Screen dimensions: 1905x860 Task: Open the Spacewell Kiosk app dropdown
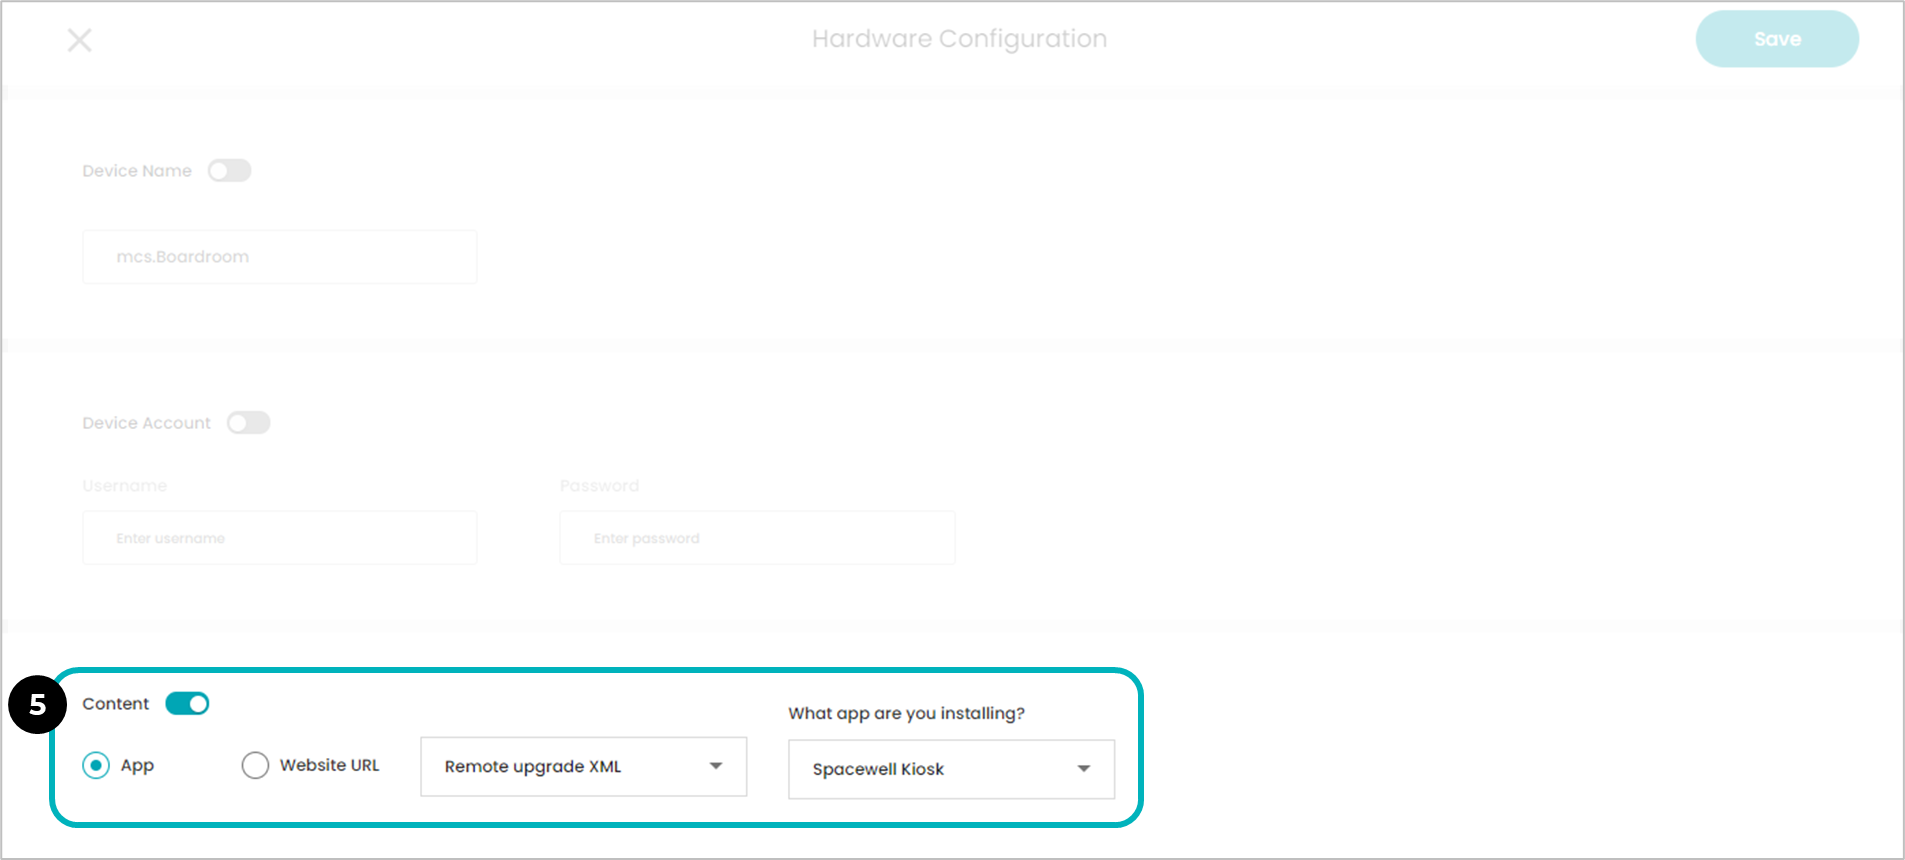click(x=952, y=769)
